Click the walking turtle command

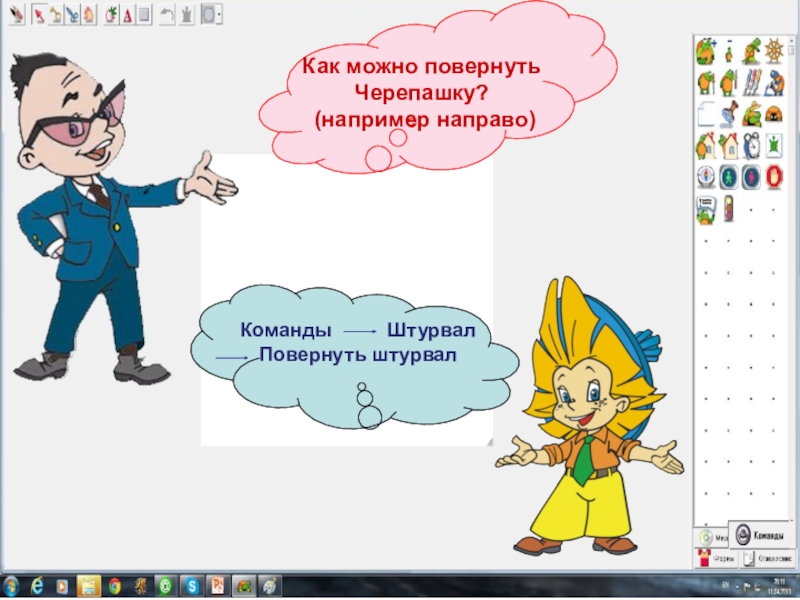752,51
